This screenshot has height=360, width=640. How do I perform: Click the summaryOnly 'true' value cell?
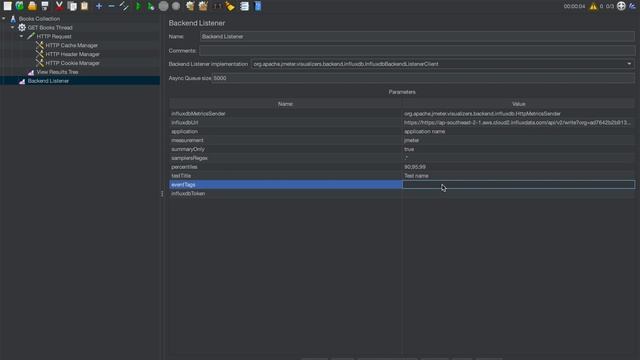pyautogui.click(x=519, y=149)
